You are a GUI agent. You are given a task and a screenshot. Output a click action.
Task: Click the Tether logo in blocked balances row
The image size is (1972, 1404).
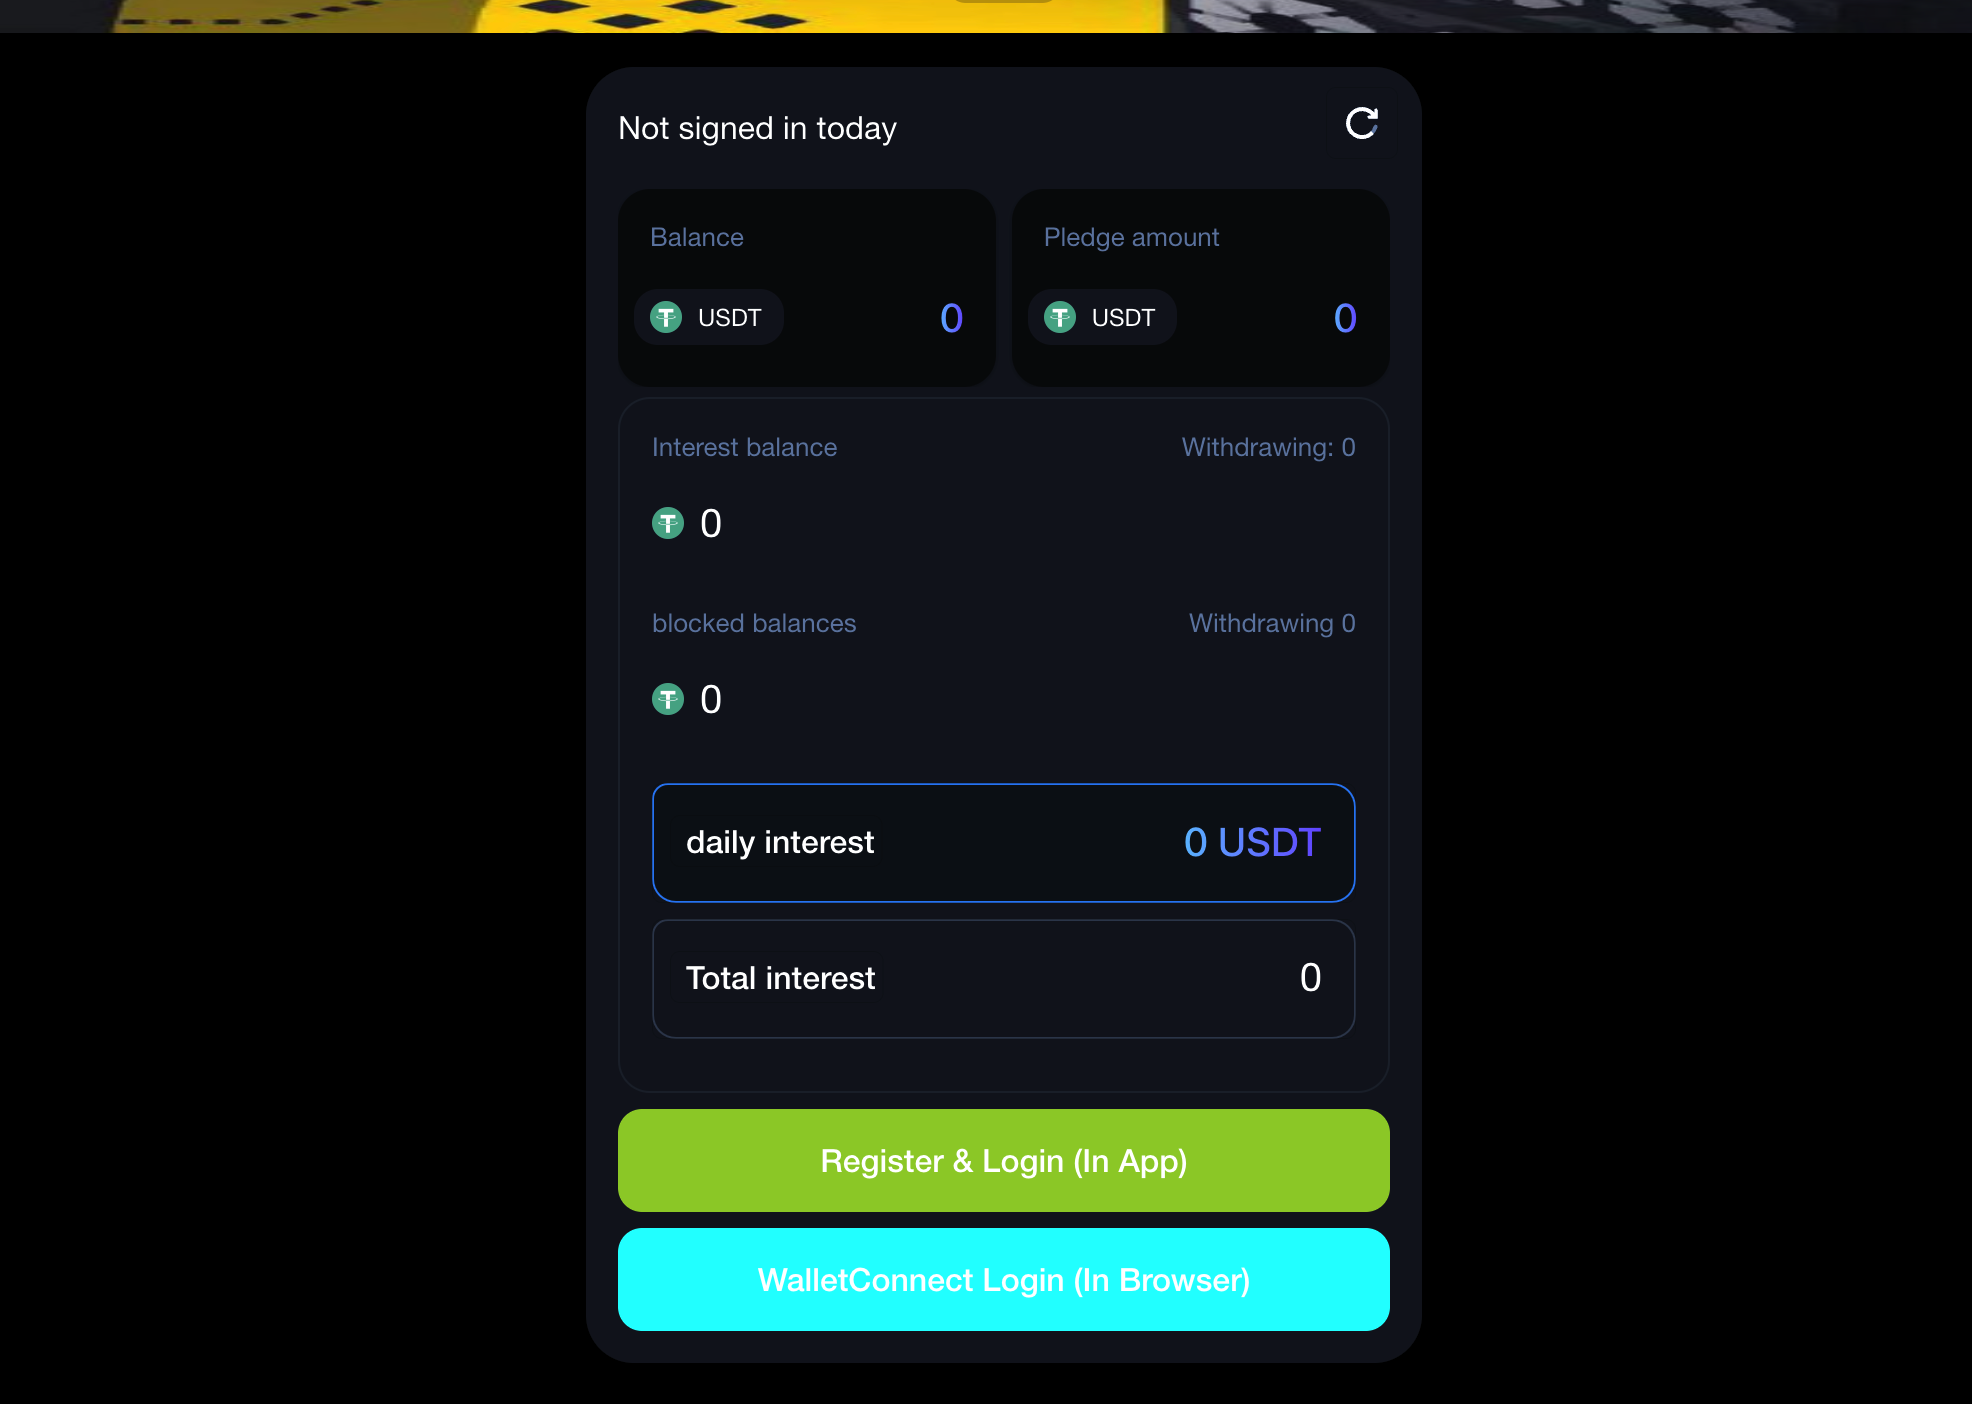click(667, 699)
